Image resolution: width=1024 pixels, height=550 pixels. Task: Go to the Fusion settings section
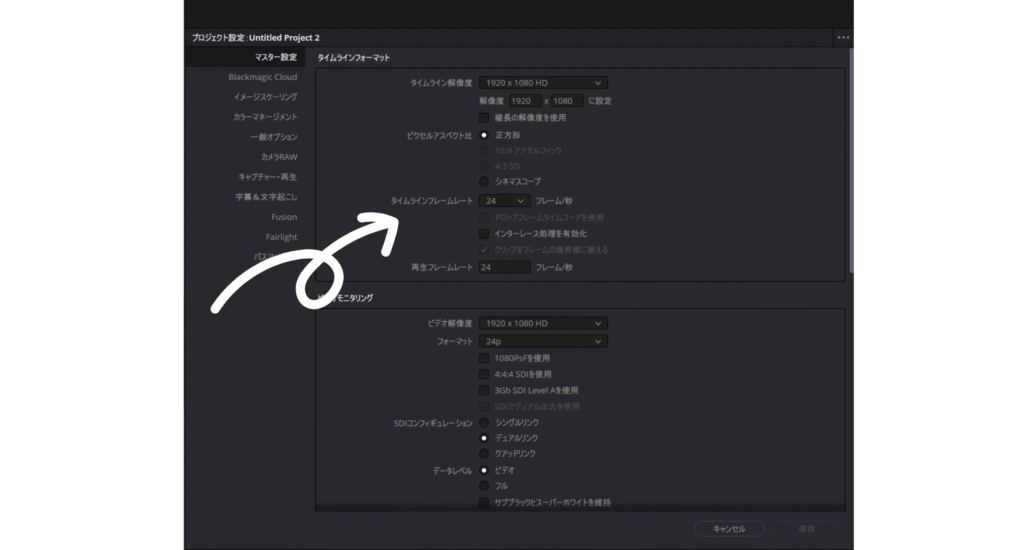(x=283, y=217)
